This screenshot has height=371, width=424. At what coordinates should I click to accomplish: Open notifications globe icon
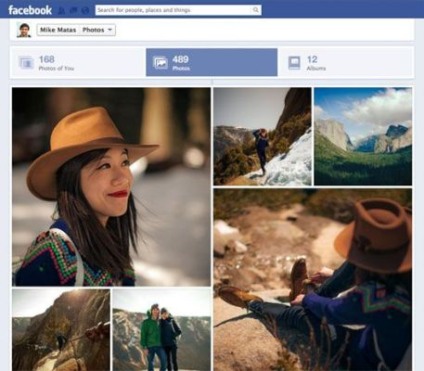click(x=85, y=11)
